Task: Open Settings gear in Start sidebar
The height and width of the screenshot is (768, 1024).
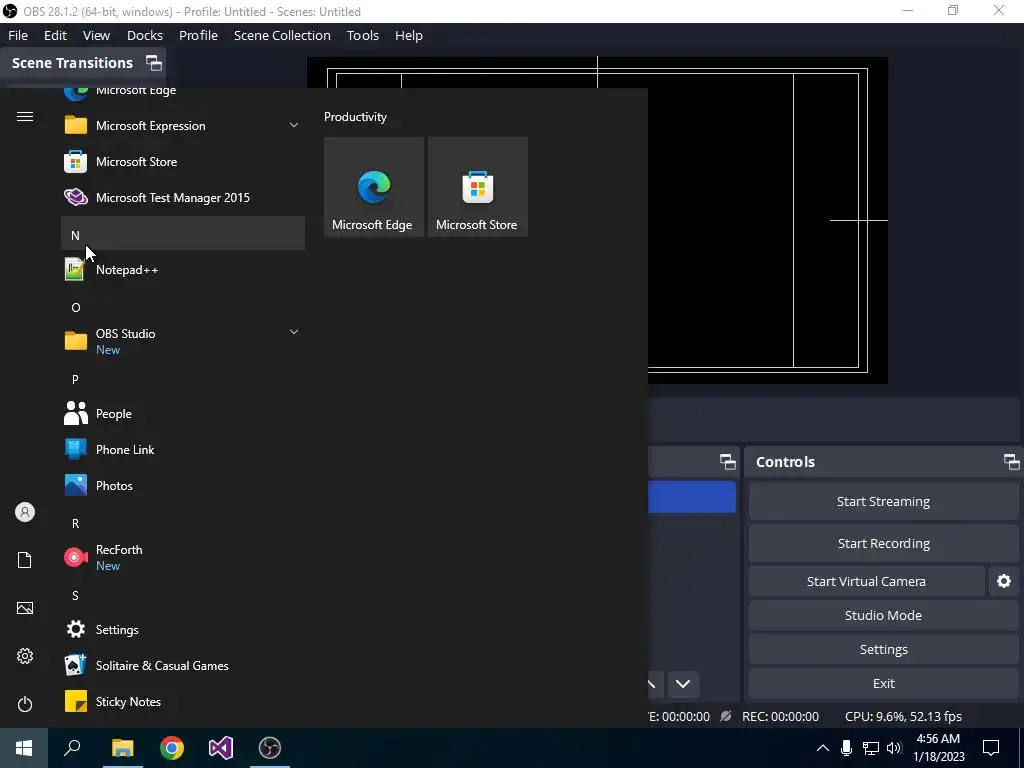Action: 25,656
